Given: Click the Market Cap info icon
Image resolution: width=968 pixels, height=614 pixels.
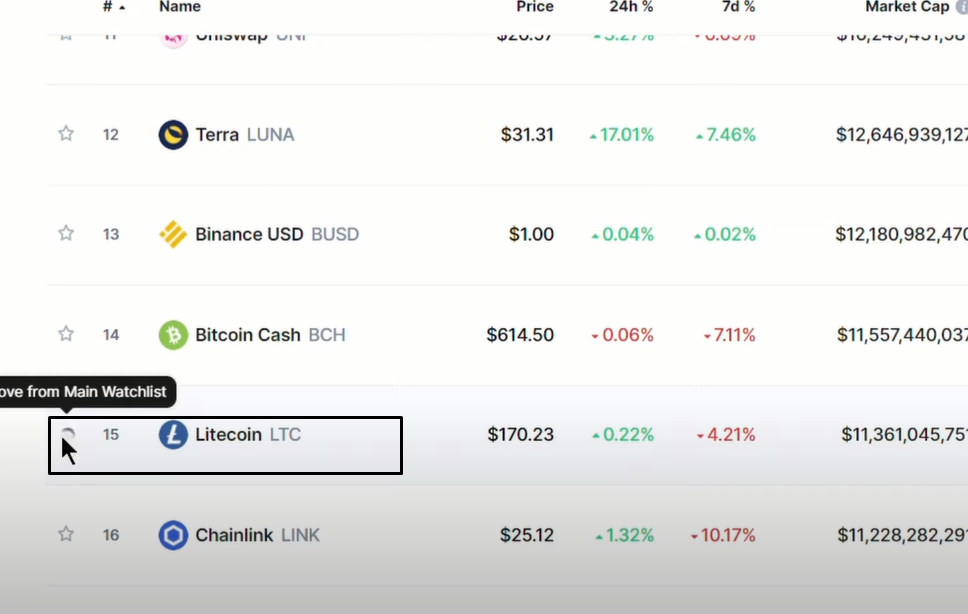Looking at the screenshot, I should pyautogui.click(x=962, y=7).
